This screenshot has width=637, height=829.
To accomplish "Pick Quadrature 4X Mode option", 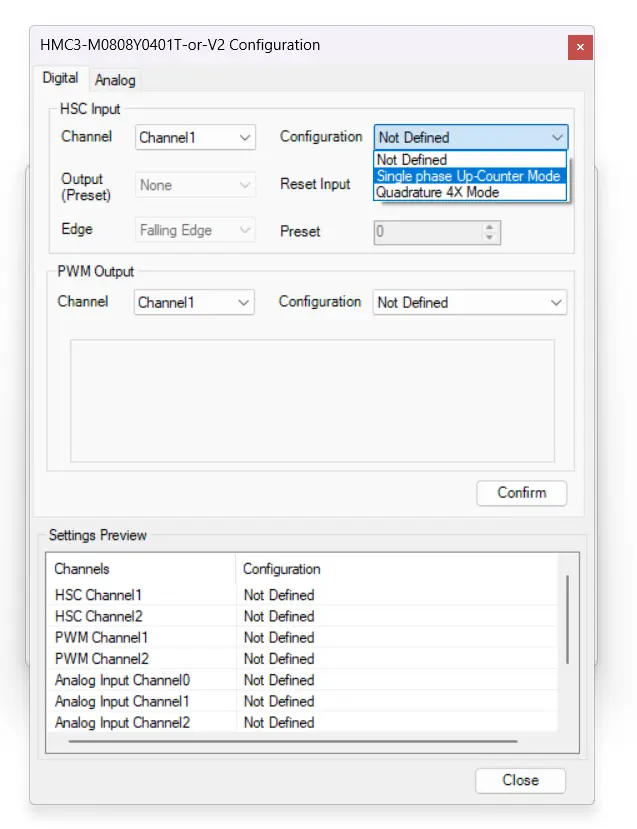I will (x=470, y=192).
